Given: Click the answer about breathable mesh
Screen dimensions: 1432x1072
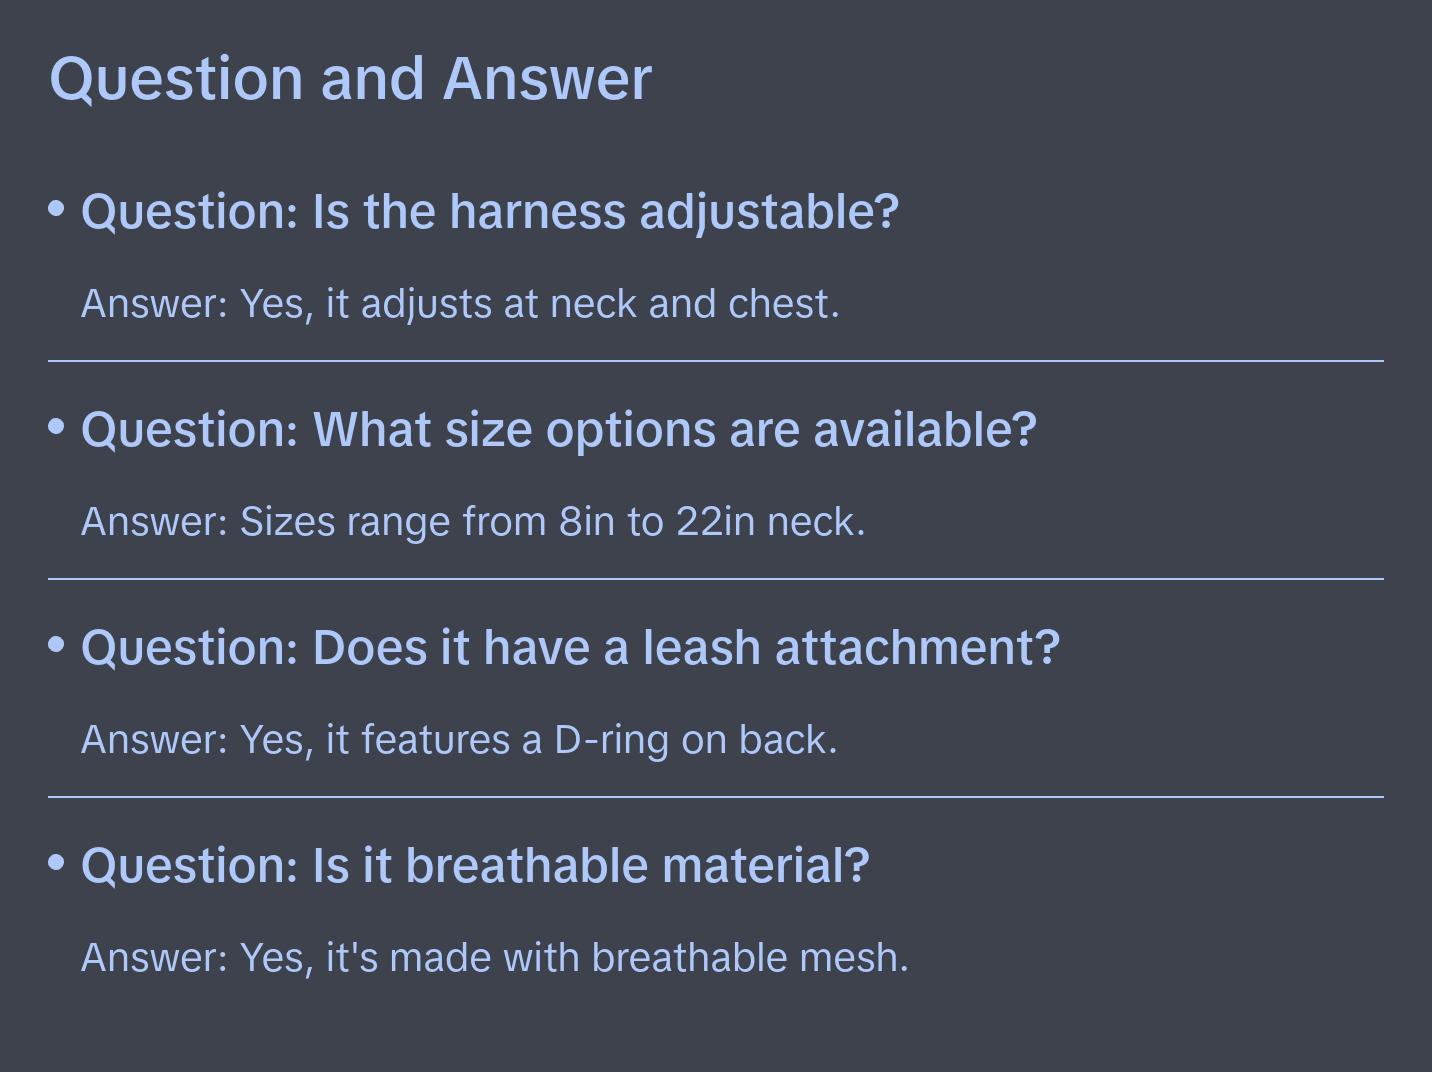Looking at the screenshot, I should click(495, 958).
